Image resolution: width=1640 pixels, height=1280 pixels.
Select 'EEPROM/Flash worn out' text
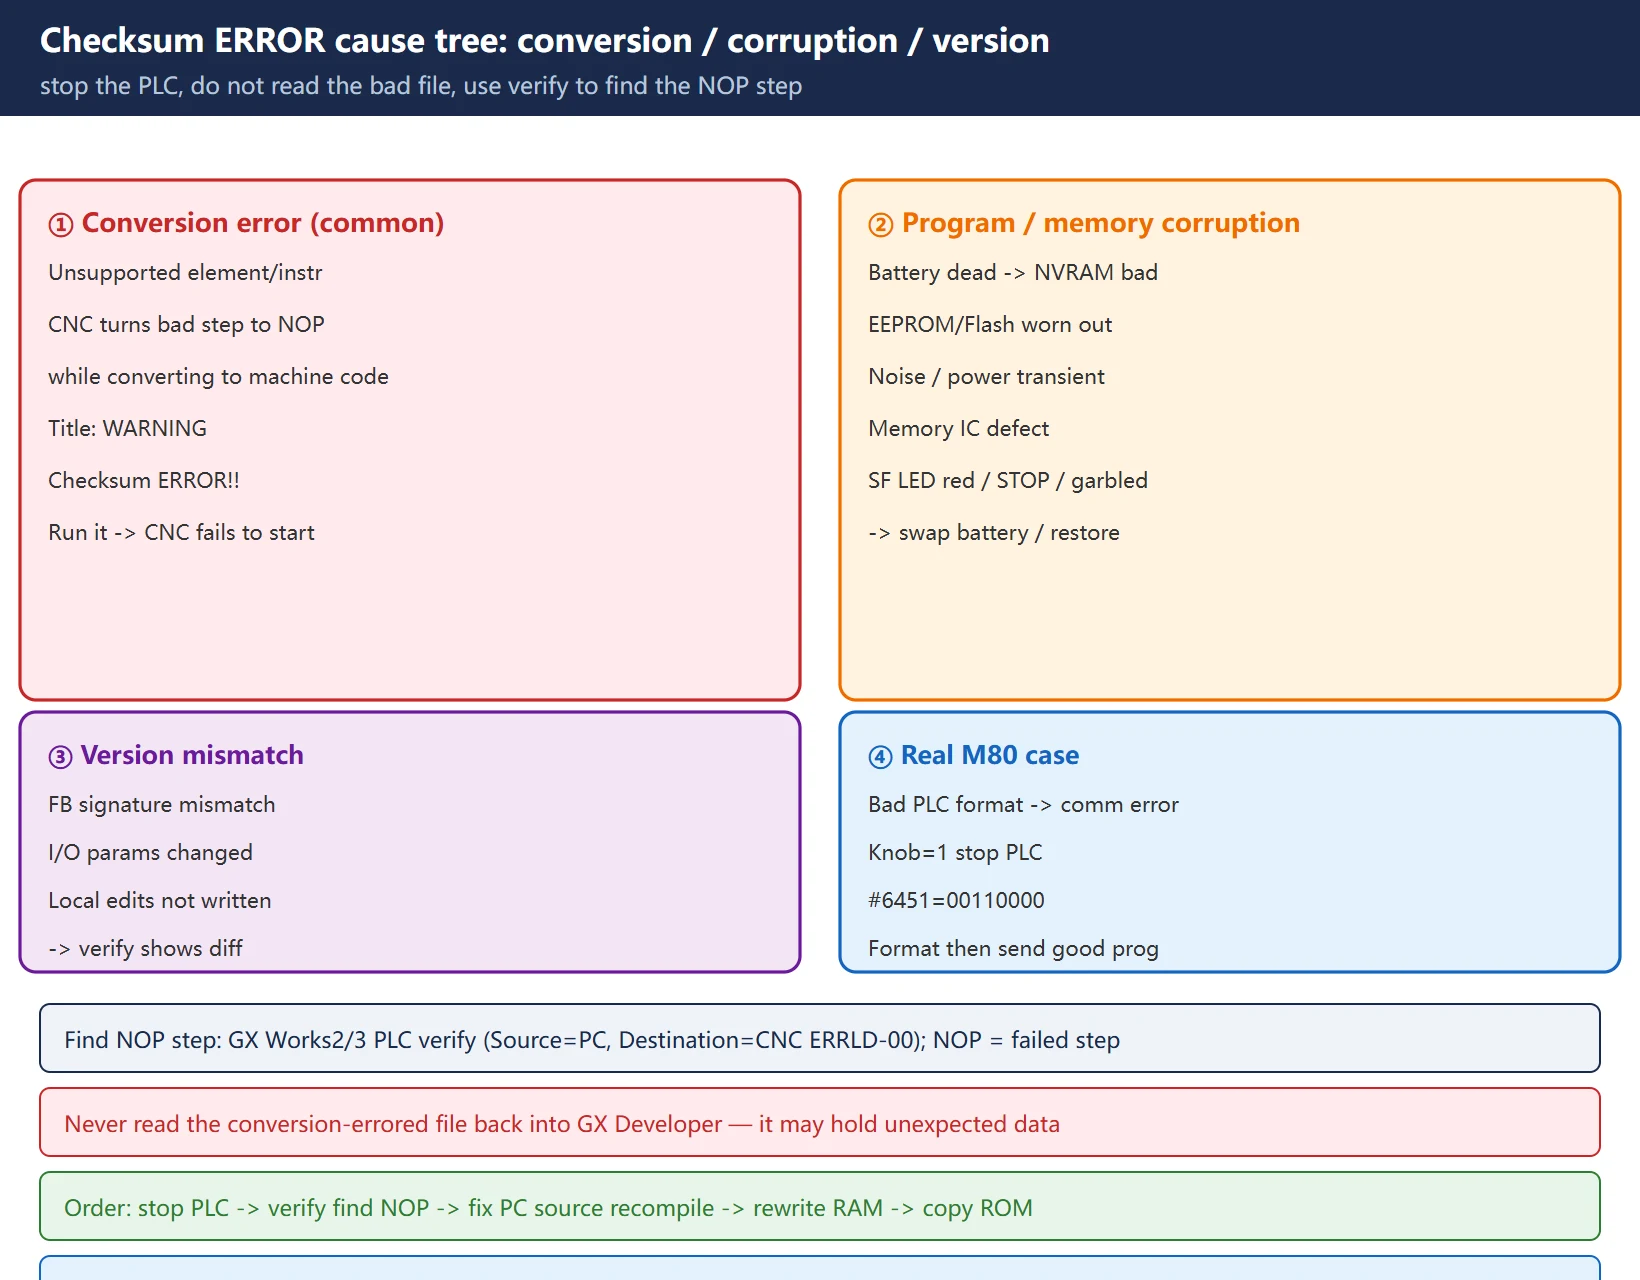click(x=990, y=325)
